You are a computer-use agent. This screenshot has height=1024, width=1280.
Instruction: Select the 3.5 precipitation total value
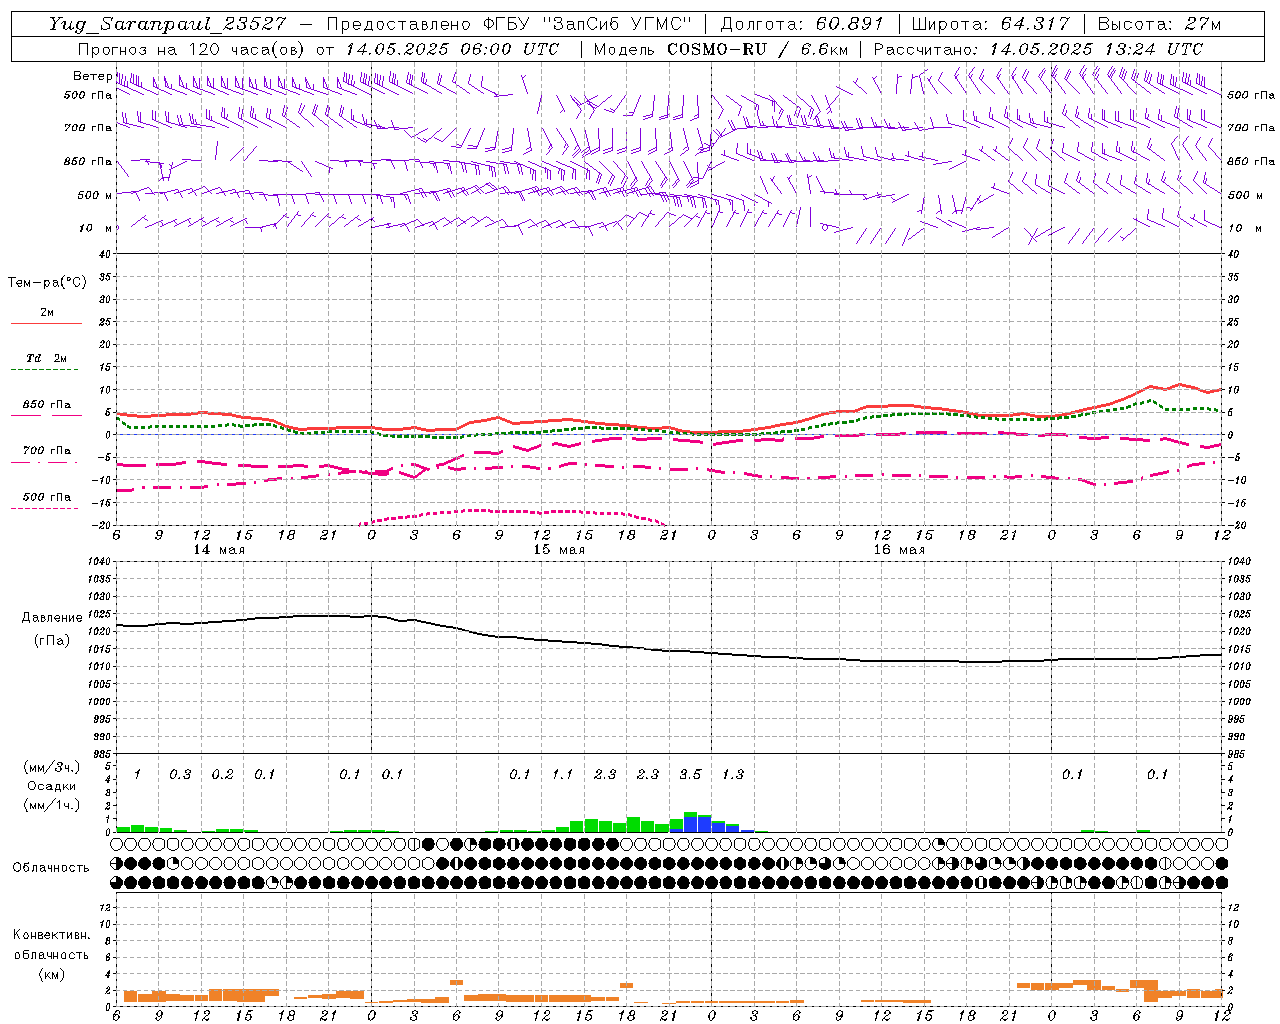(690, 774)
